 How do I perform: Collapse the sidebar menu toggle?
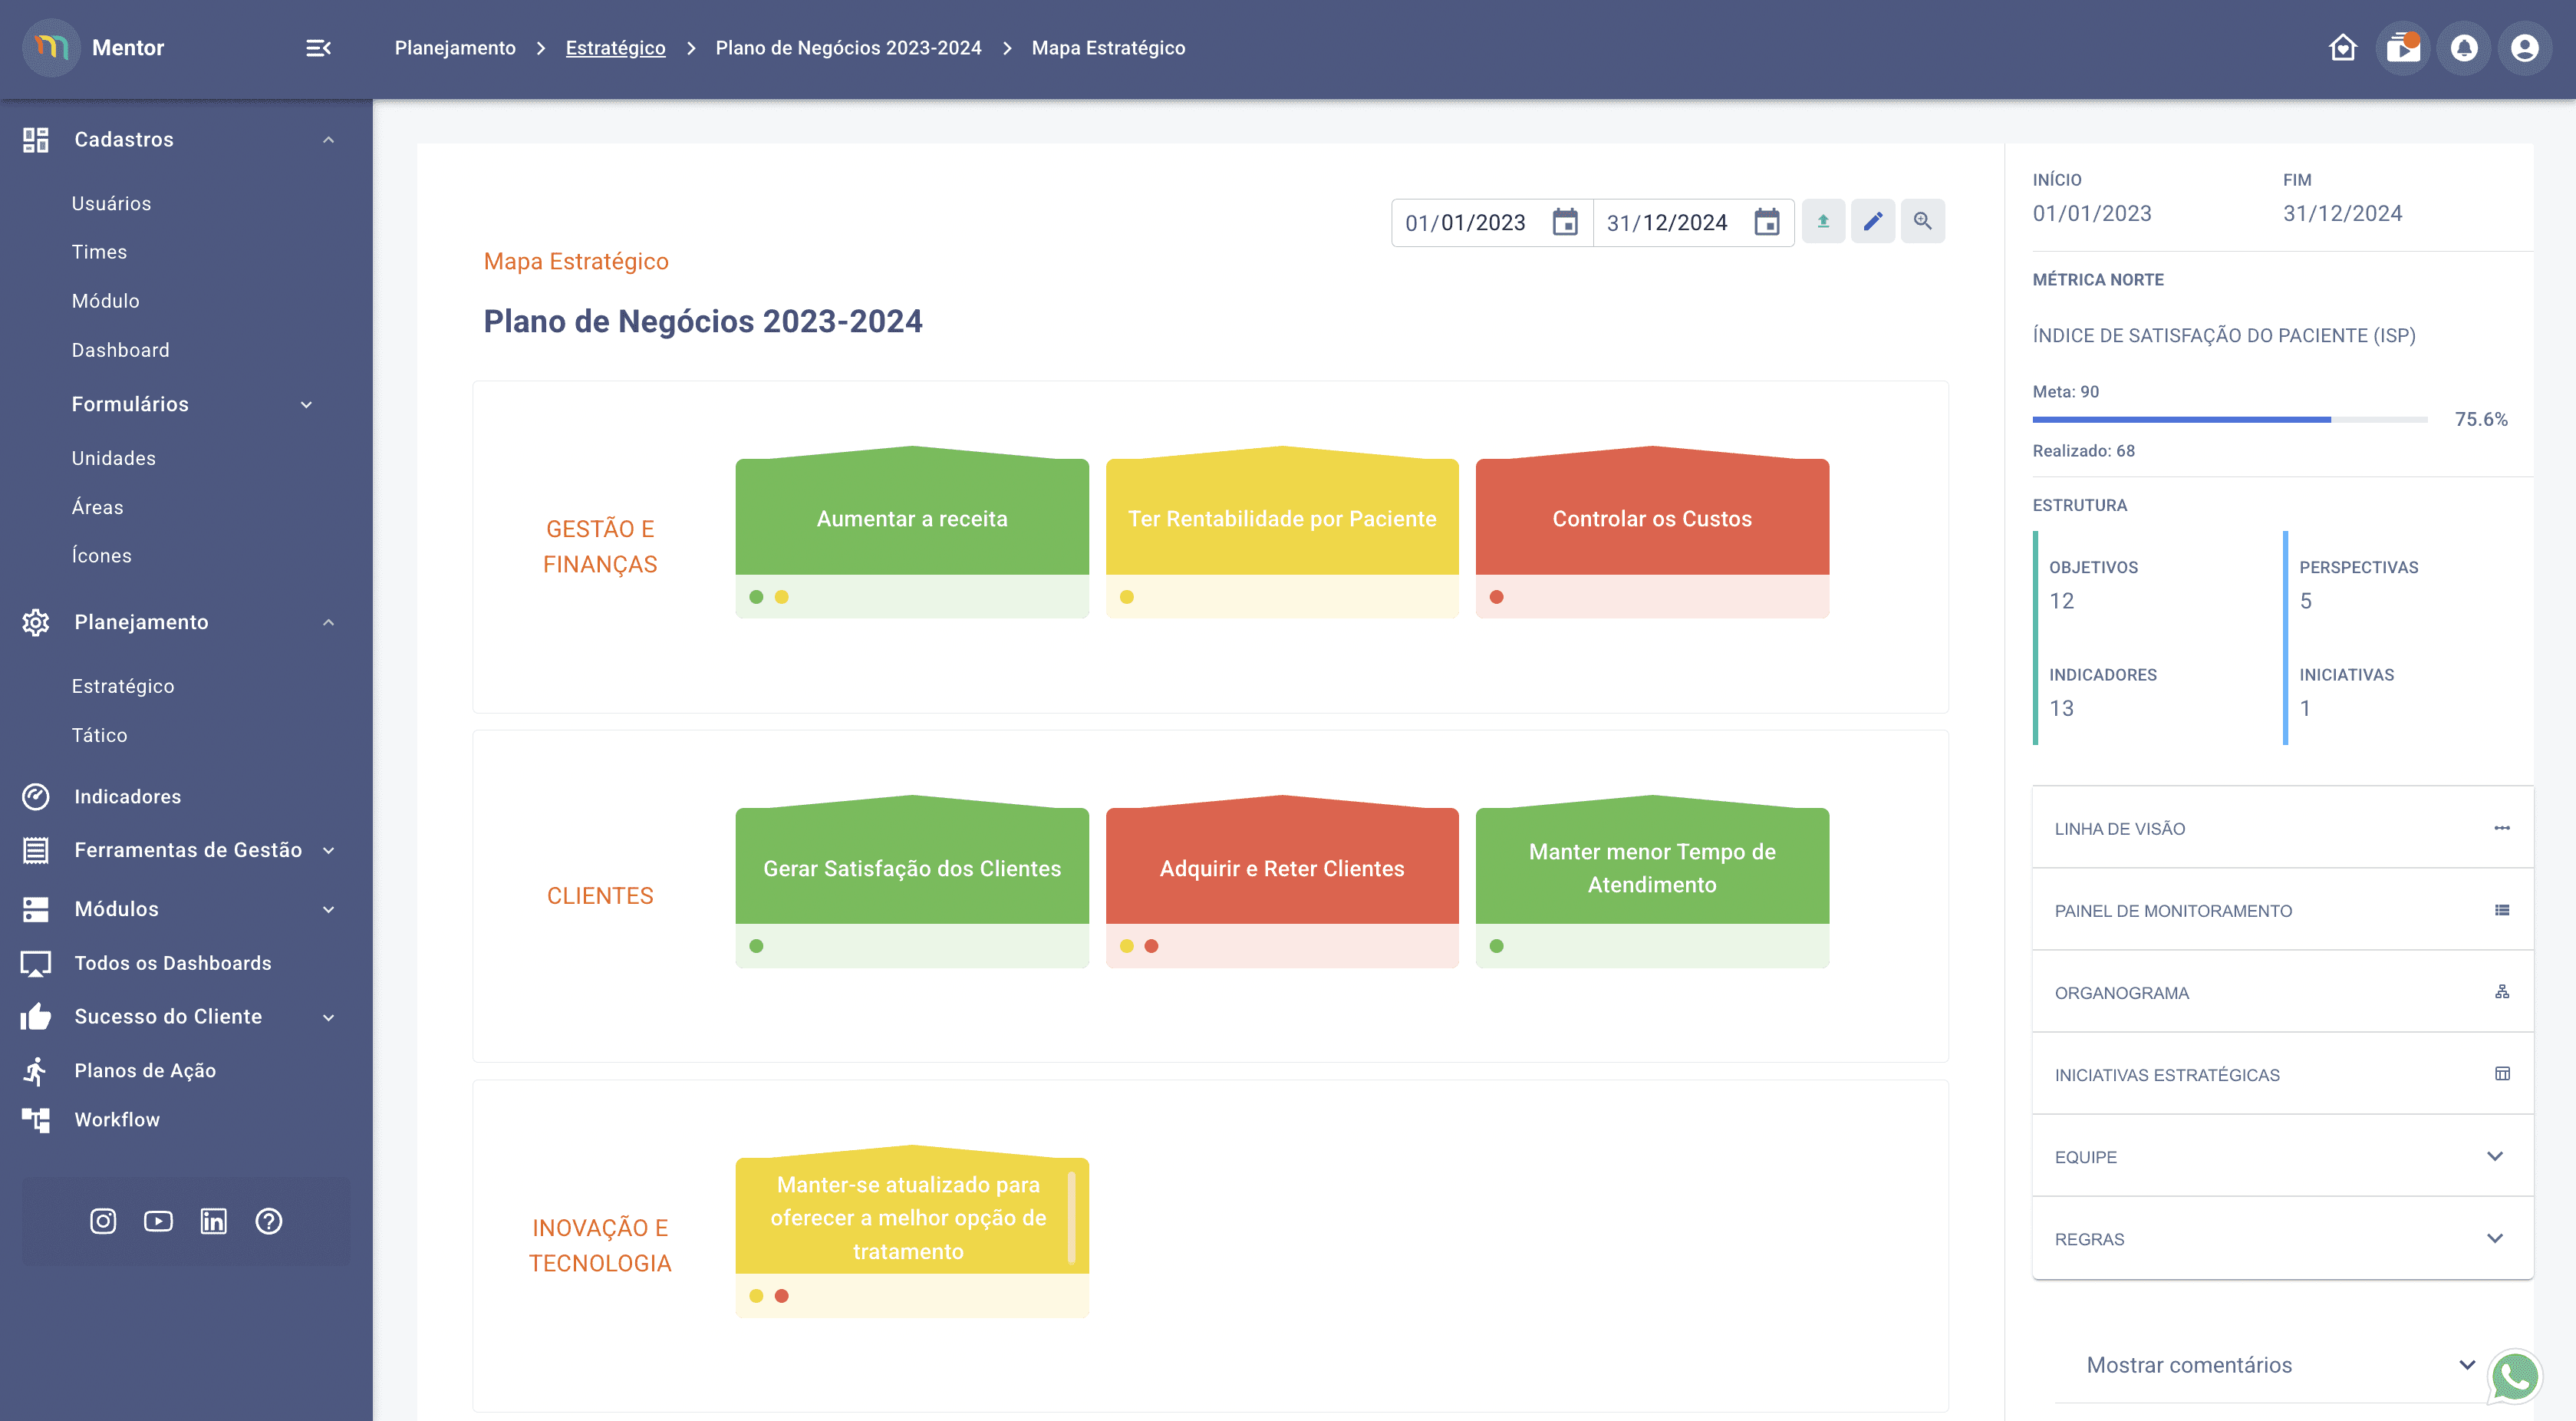click(318, 48)
